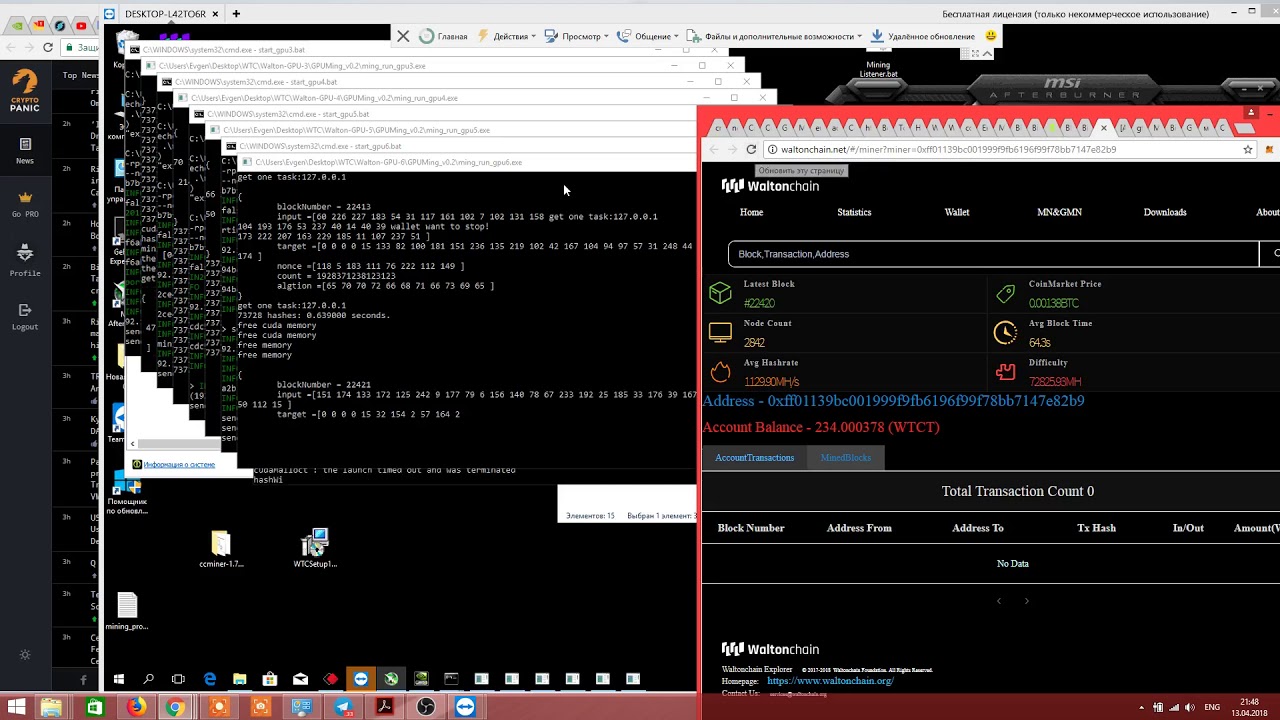Open Google Chrome from the local taskbar
1280x720 pixels.
pyautogui.click(x=175, y=707)
